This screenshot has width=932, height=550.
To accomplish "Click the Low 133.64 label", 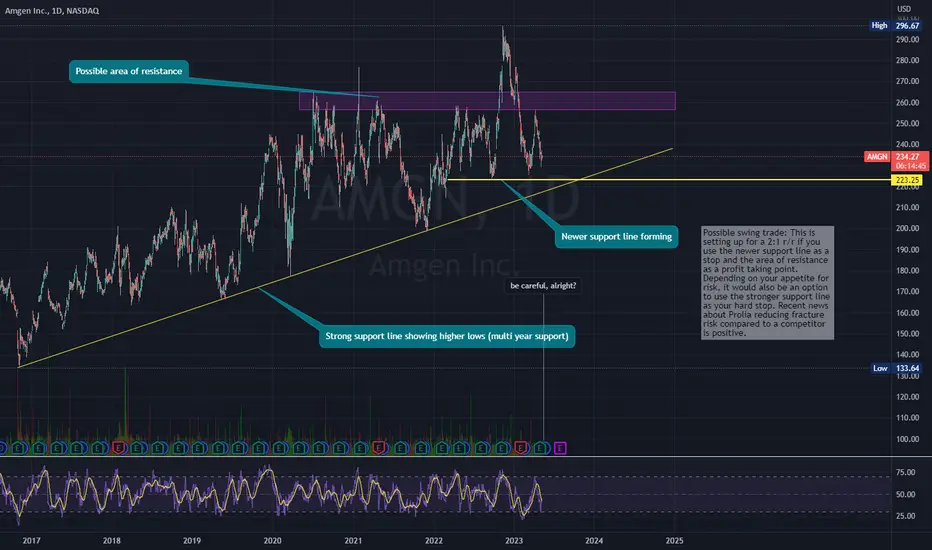I will coord(896,369).
